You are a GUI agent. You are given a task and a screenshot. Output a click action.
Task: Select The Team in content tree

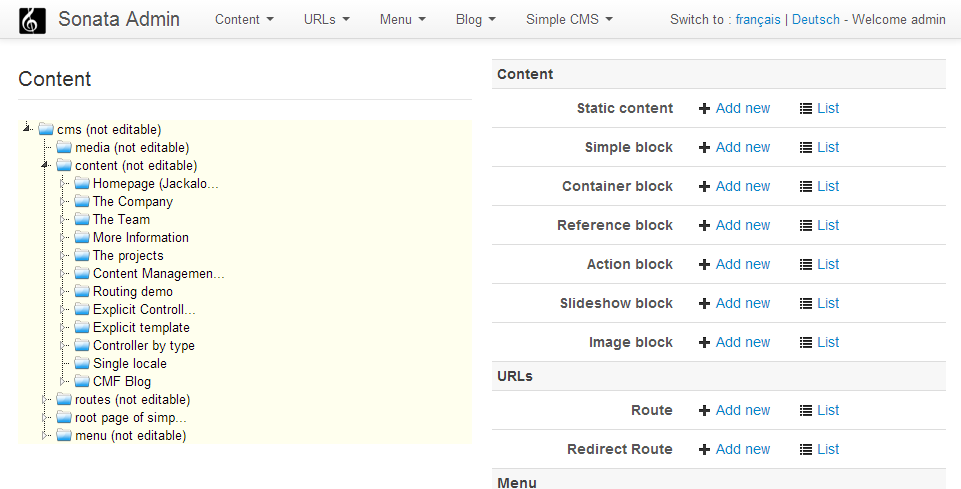tap(121, 219)
